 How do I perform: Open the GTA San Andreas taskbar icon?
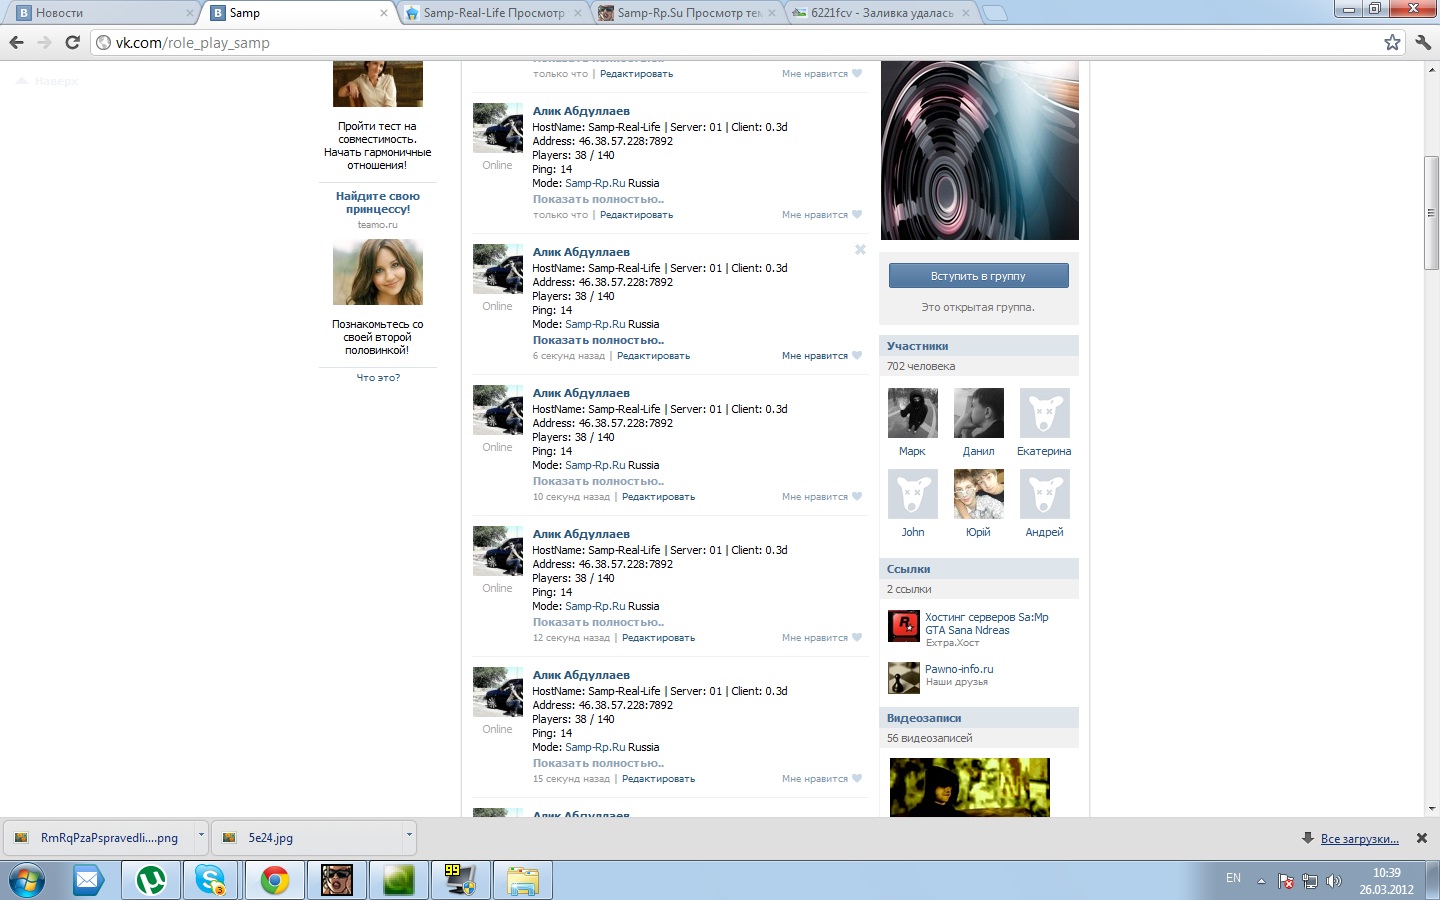pyautogui.click(x=337, y=881)
